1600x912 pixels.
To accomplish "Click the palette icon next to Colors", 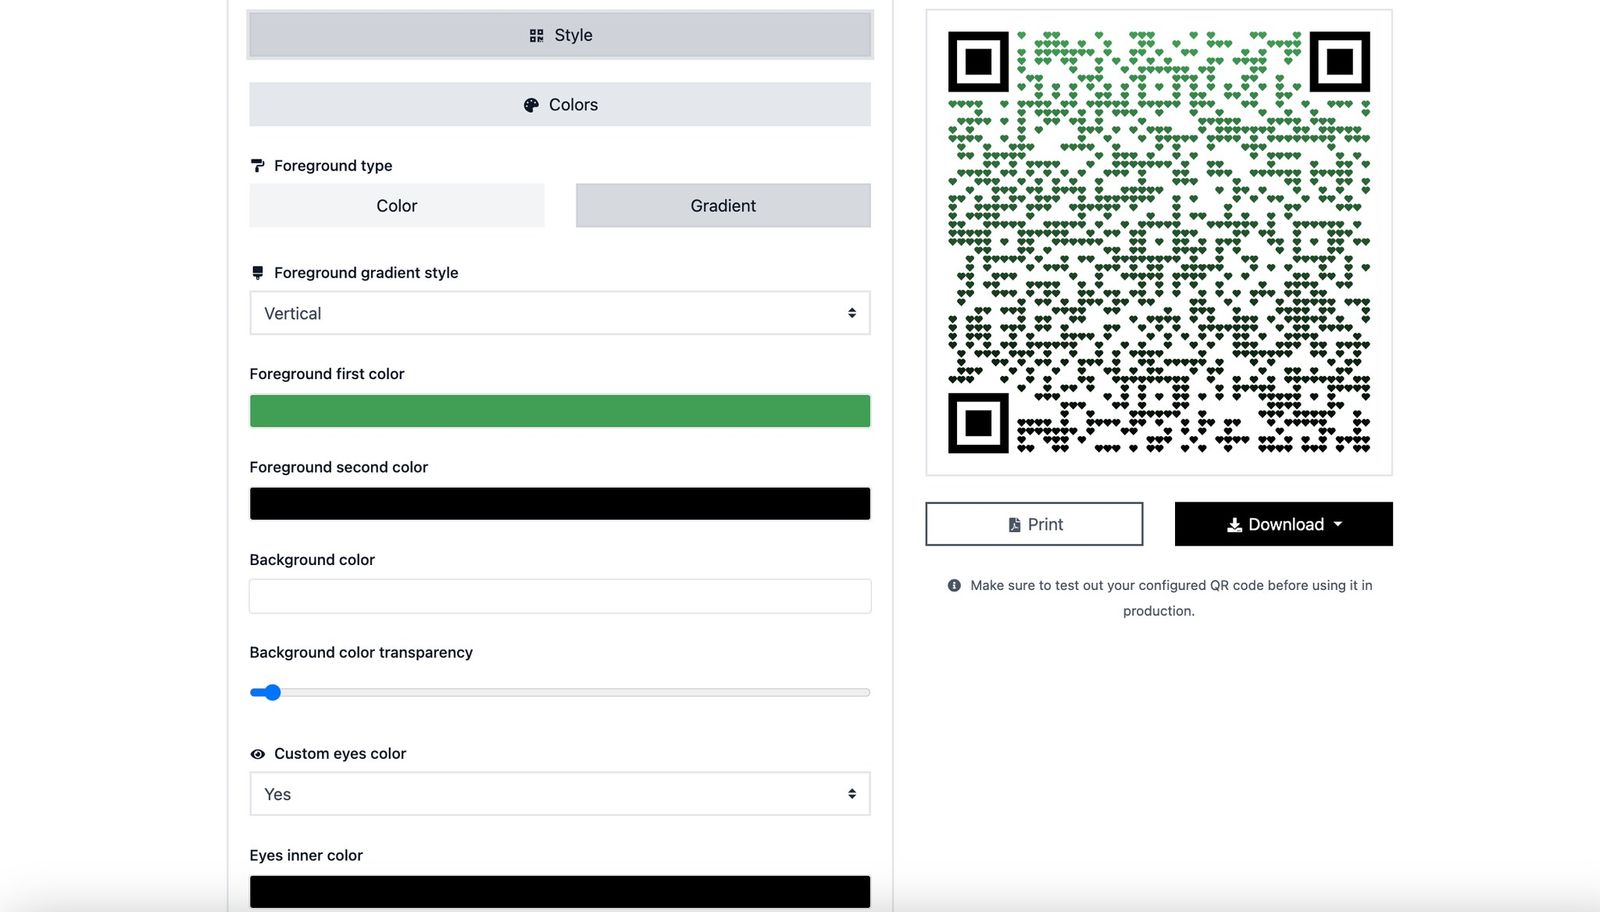I will pos(530,104).
